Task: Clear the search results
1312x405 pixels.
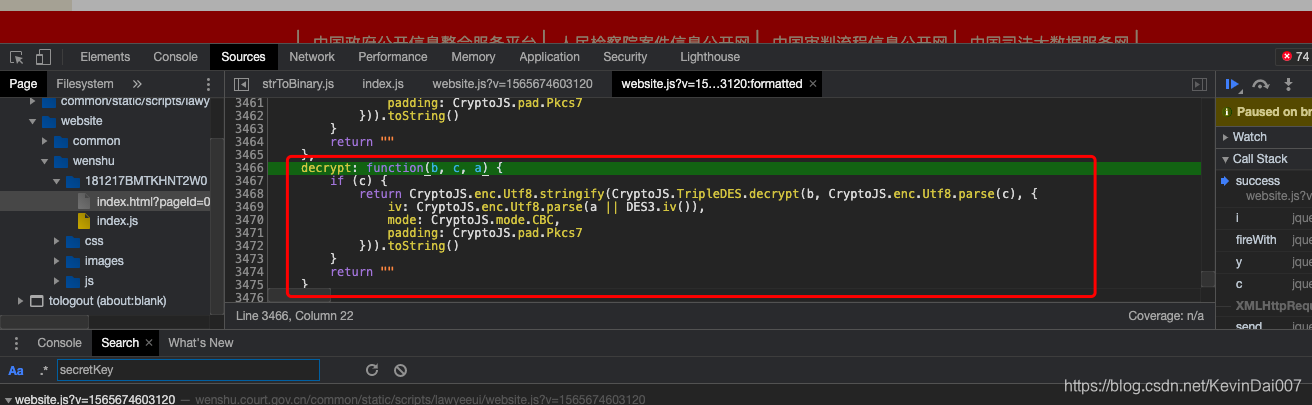Action: tap(400, 371)
